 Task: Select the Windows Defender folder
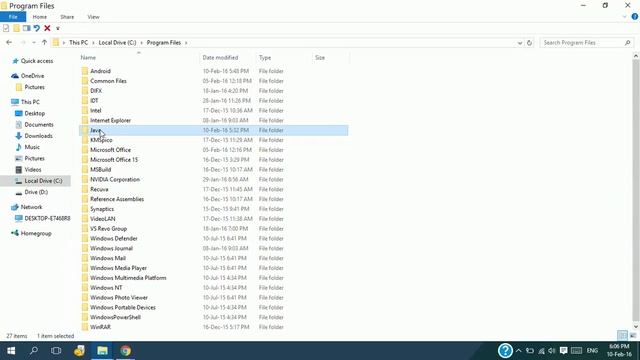[x=113, y=238]
